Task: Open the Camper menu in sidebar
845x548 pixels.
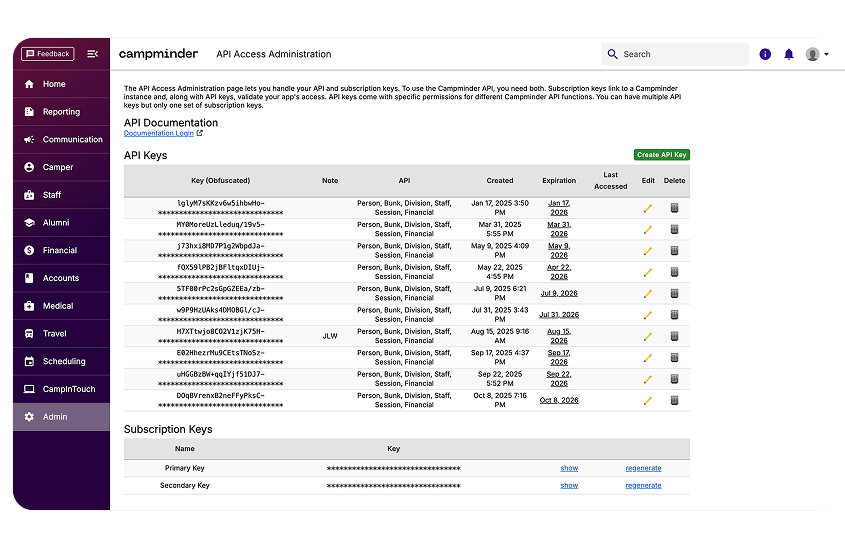Action: coord(58,167)
